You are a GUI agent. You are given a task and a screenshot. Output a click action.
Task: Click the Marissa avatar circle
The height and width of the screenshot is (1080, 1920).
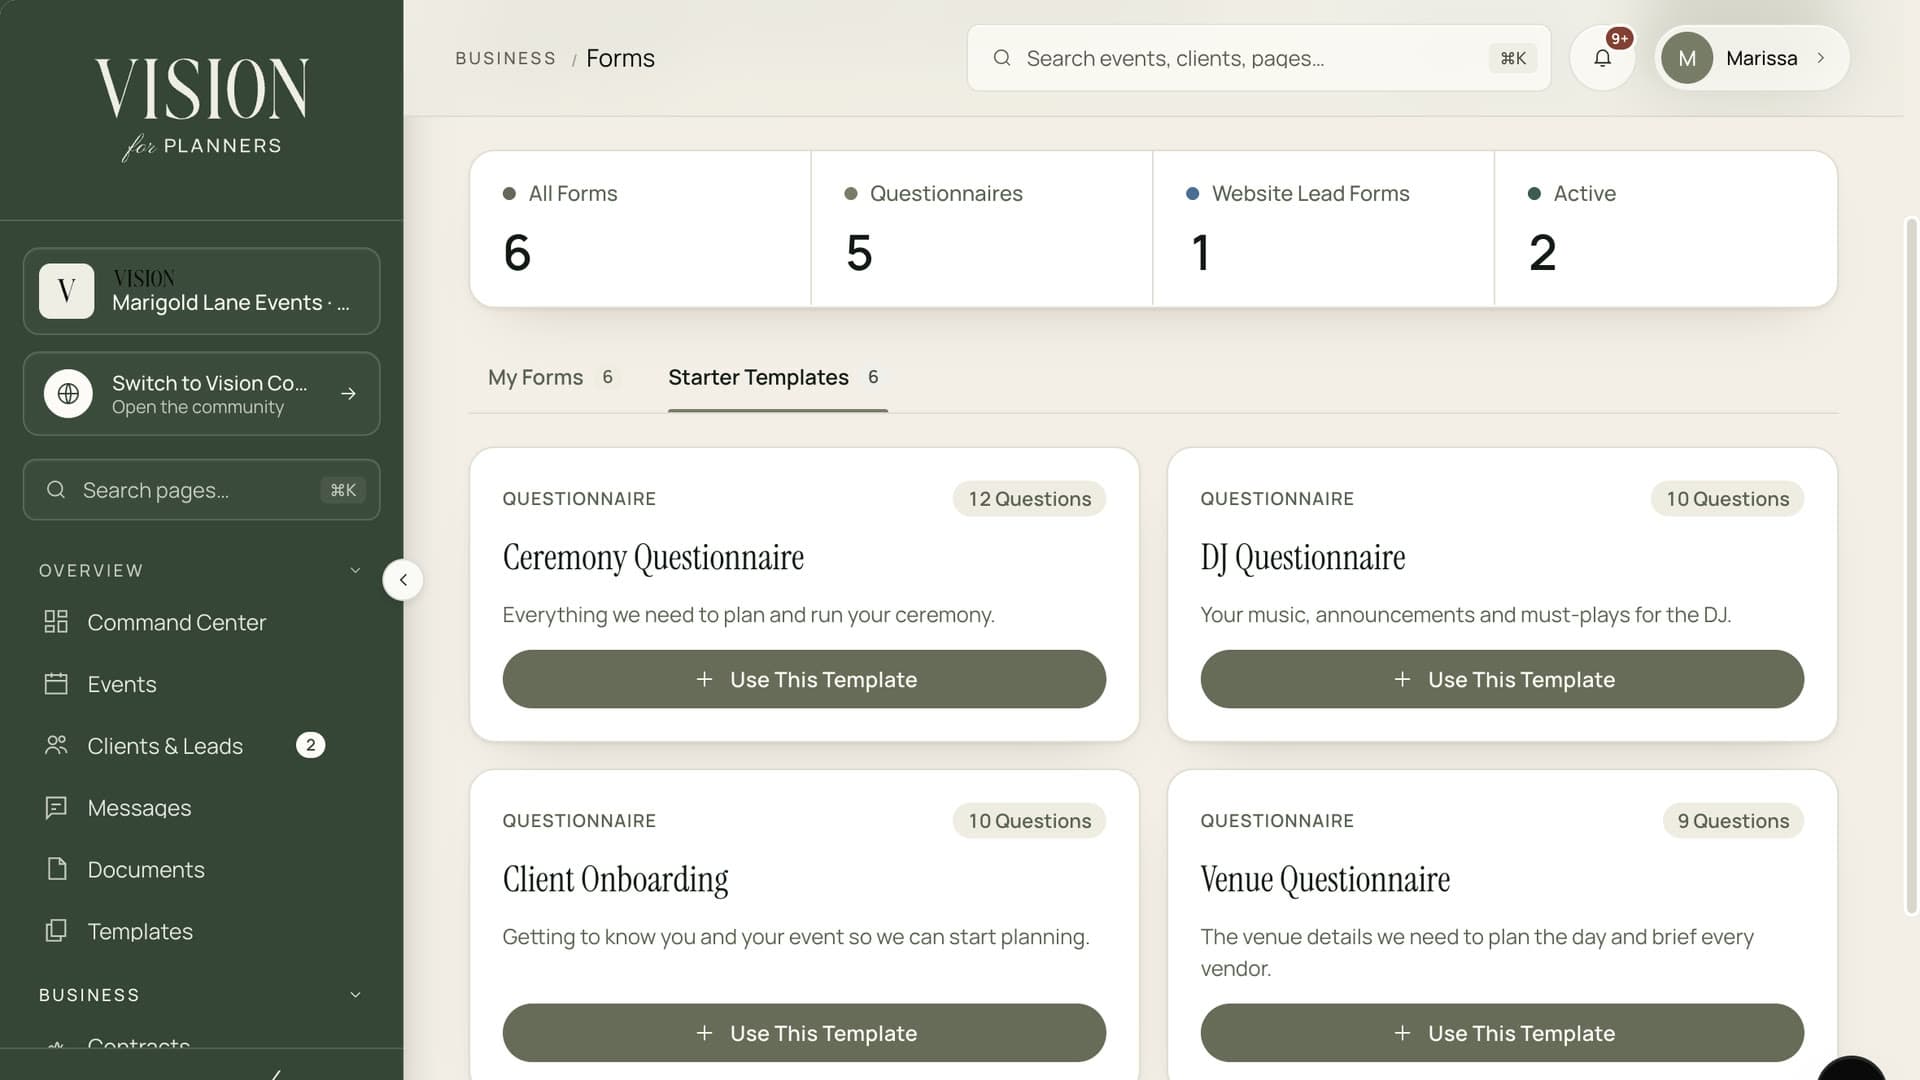[x=1687, y=58]
